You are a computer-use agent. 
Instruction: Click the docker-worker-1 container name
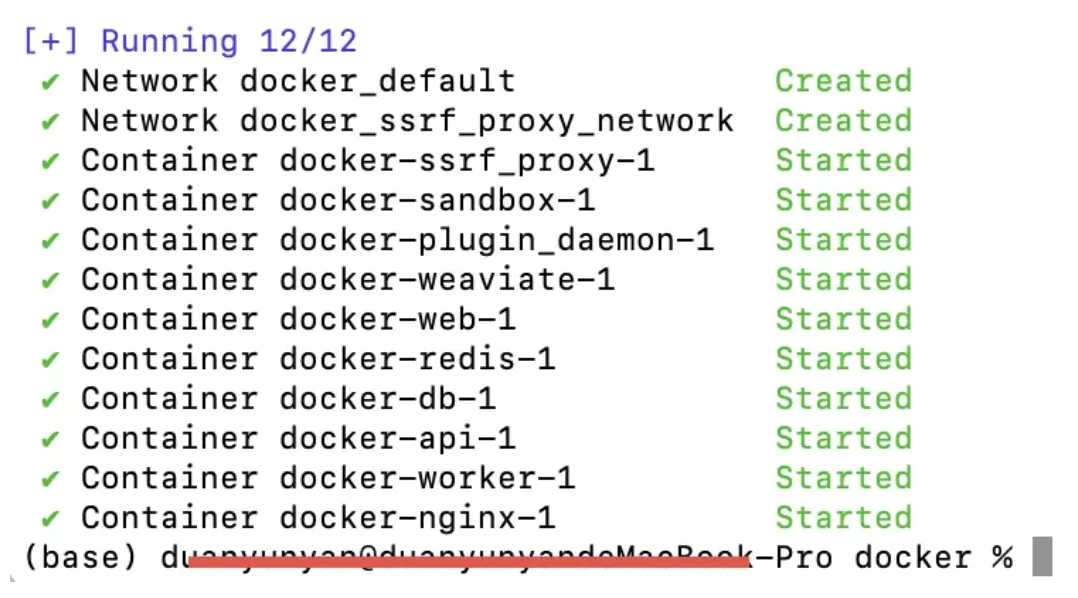tap(427, 479)
